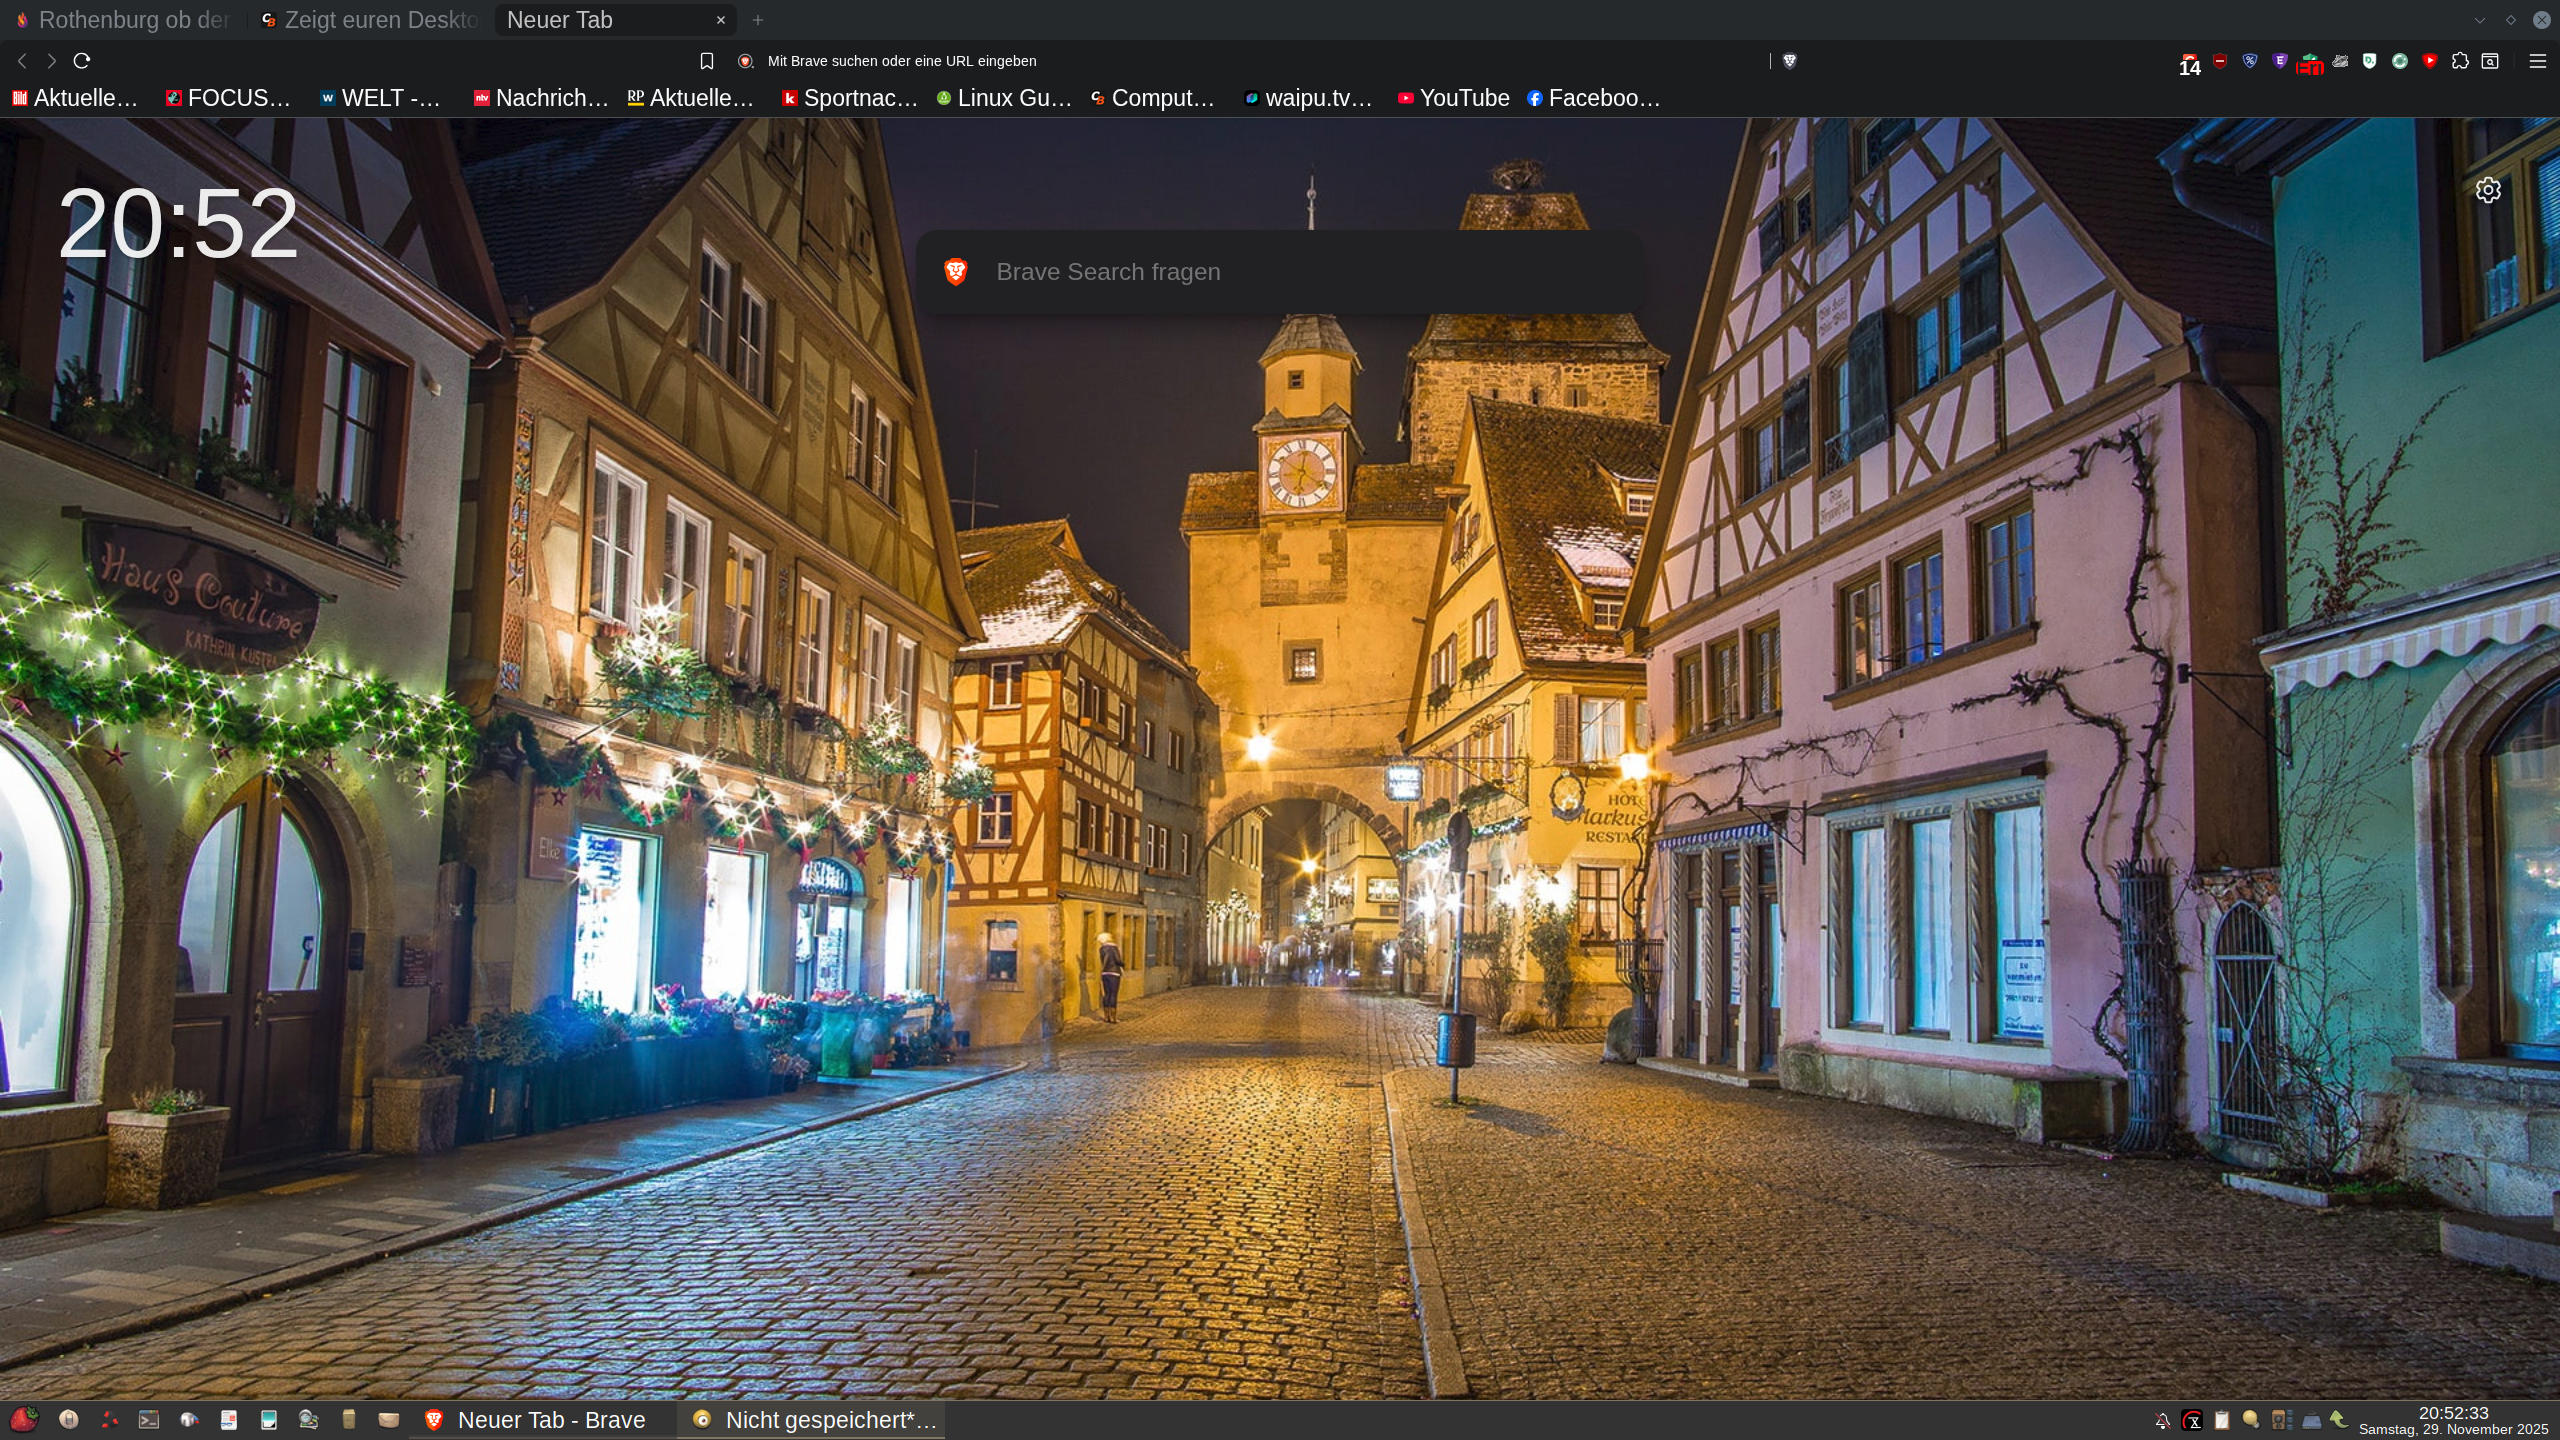Open the Brave hamburger menu

click(x=2539, y=61)
